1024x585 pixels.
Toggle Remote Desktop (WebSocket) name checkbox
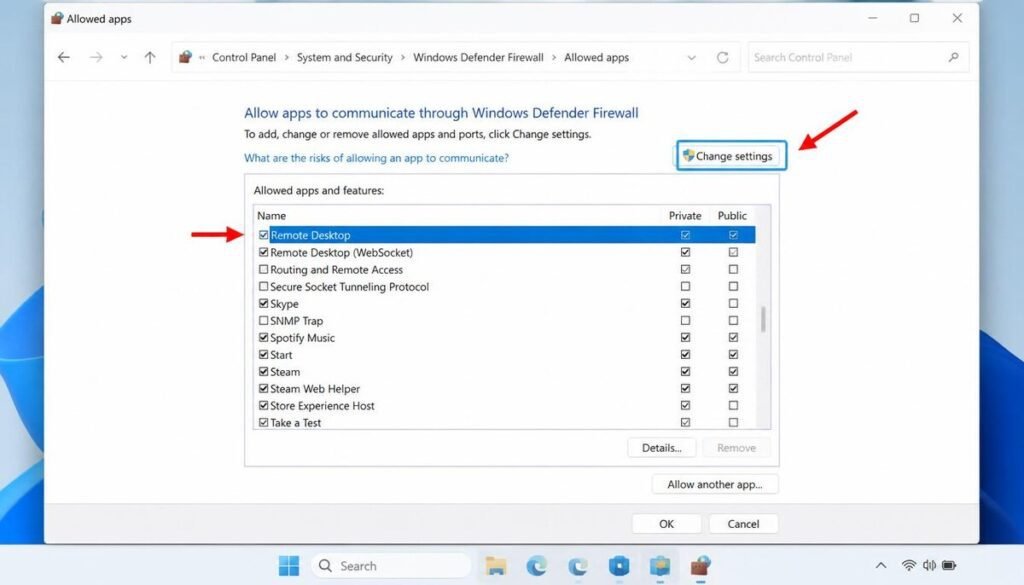[x=263, y=252]
